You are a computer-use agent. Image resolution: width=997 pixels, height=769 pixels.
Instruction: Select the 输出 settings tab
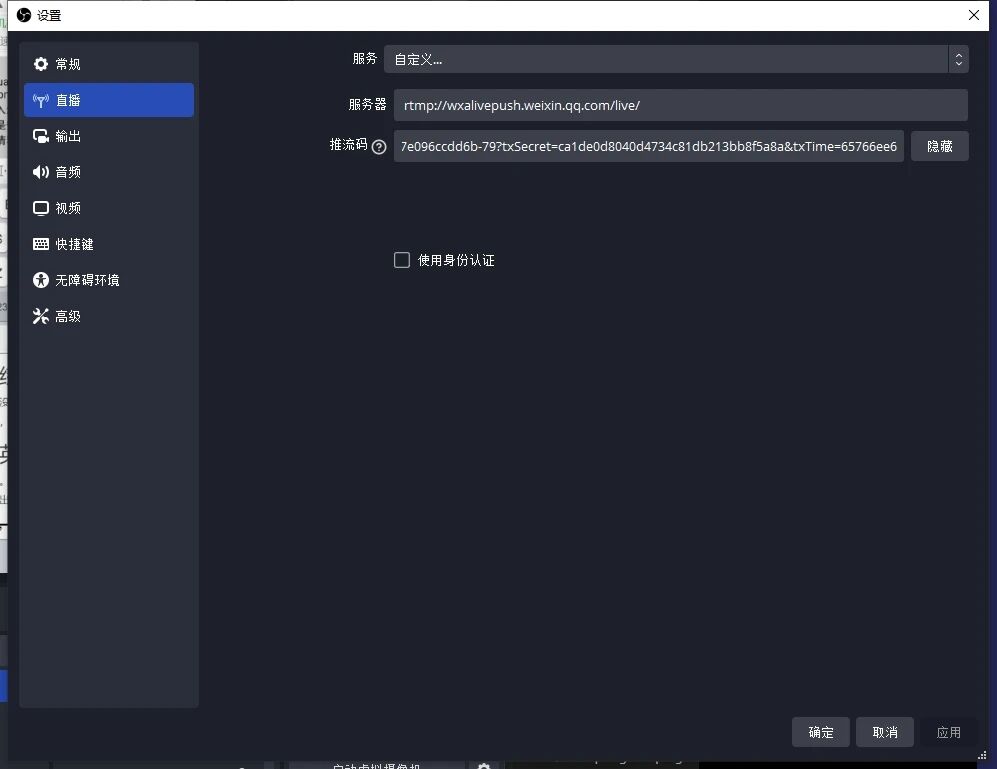tap(109, 136)
